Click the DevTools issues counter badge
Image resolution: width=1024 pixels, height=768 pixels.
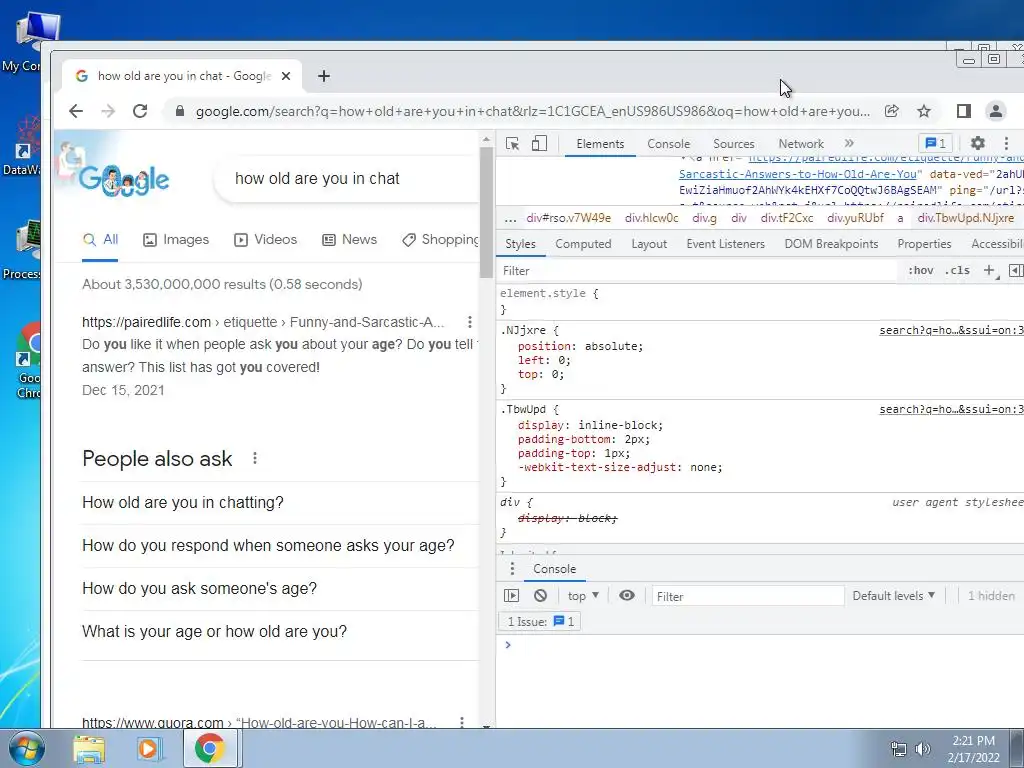935,143
